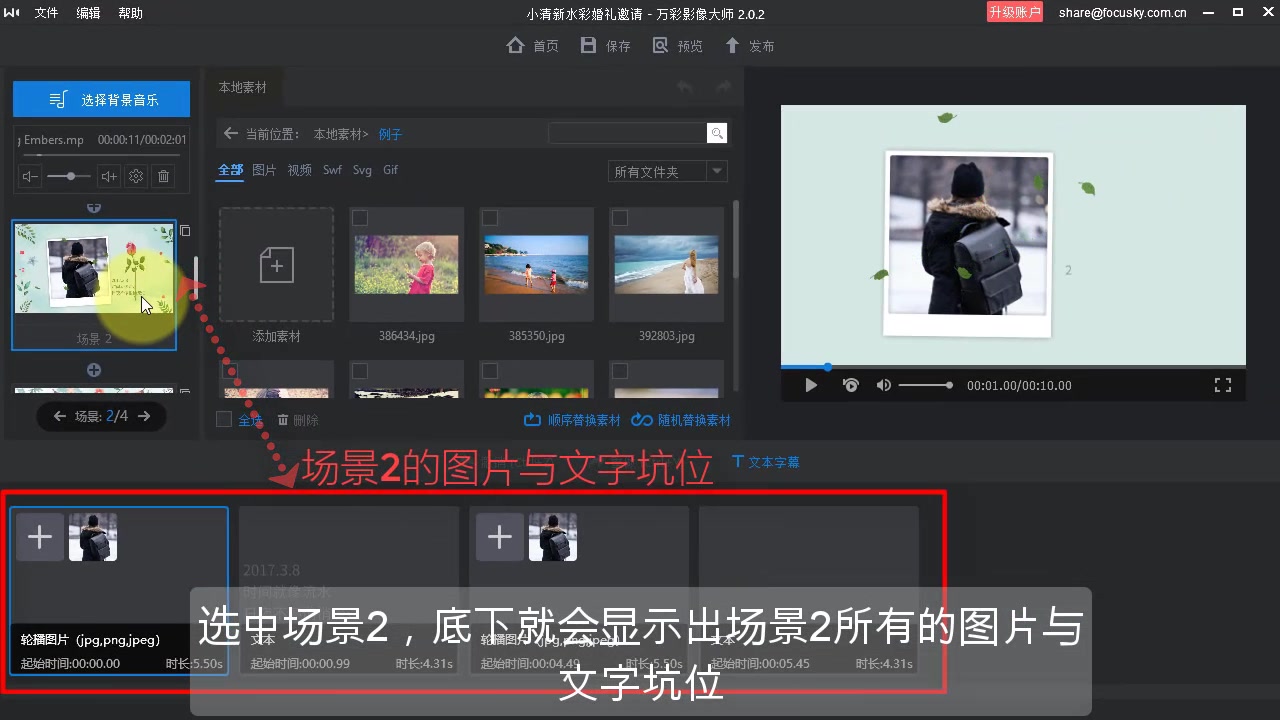
Task: Click the material list scrollbar
Action: click(737, 240)
